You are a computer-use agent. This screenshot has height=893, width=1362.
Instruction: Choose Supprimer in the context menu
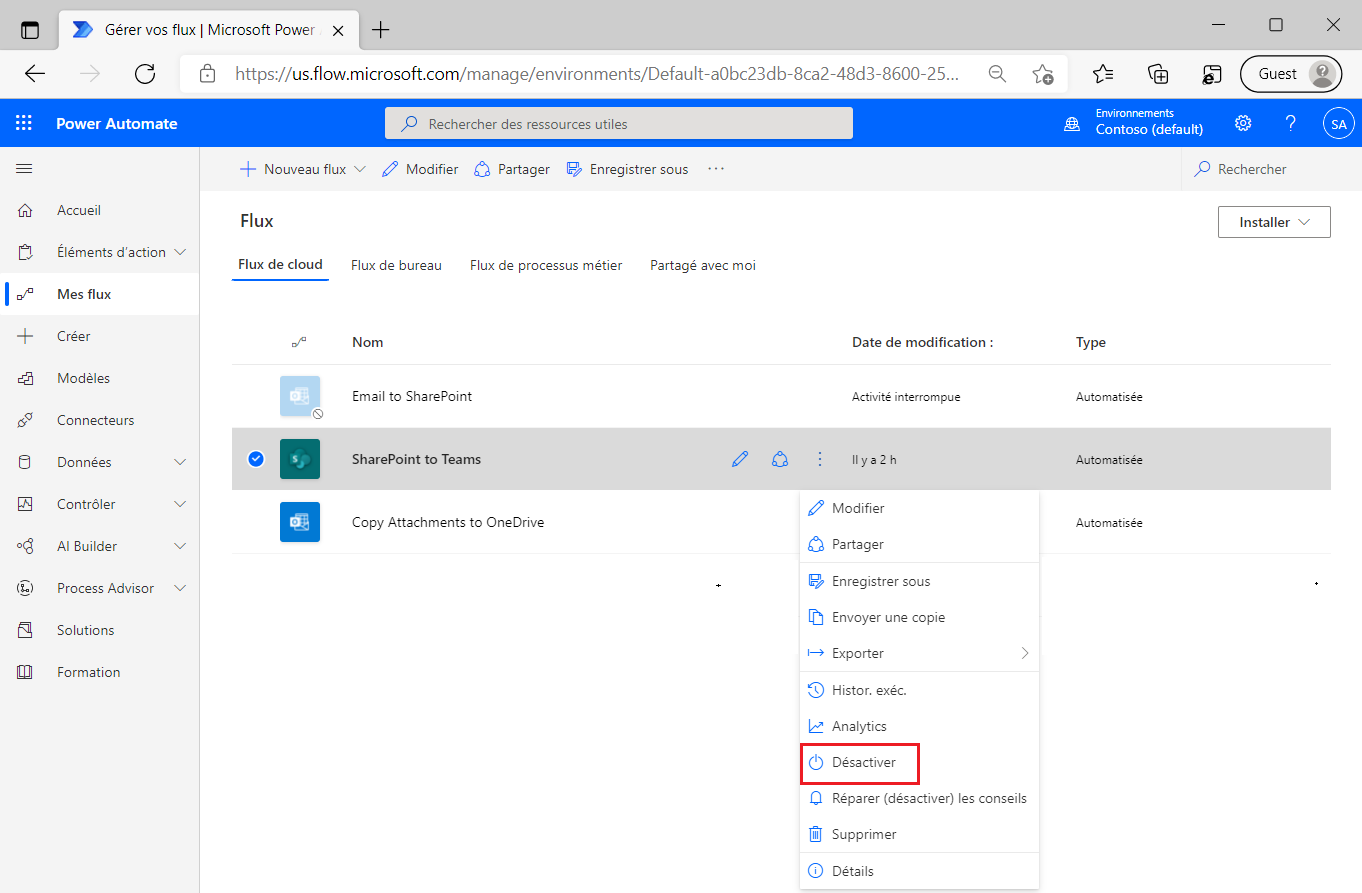(x=919, y=834)
